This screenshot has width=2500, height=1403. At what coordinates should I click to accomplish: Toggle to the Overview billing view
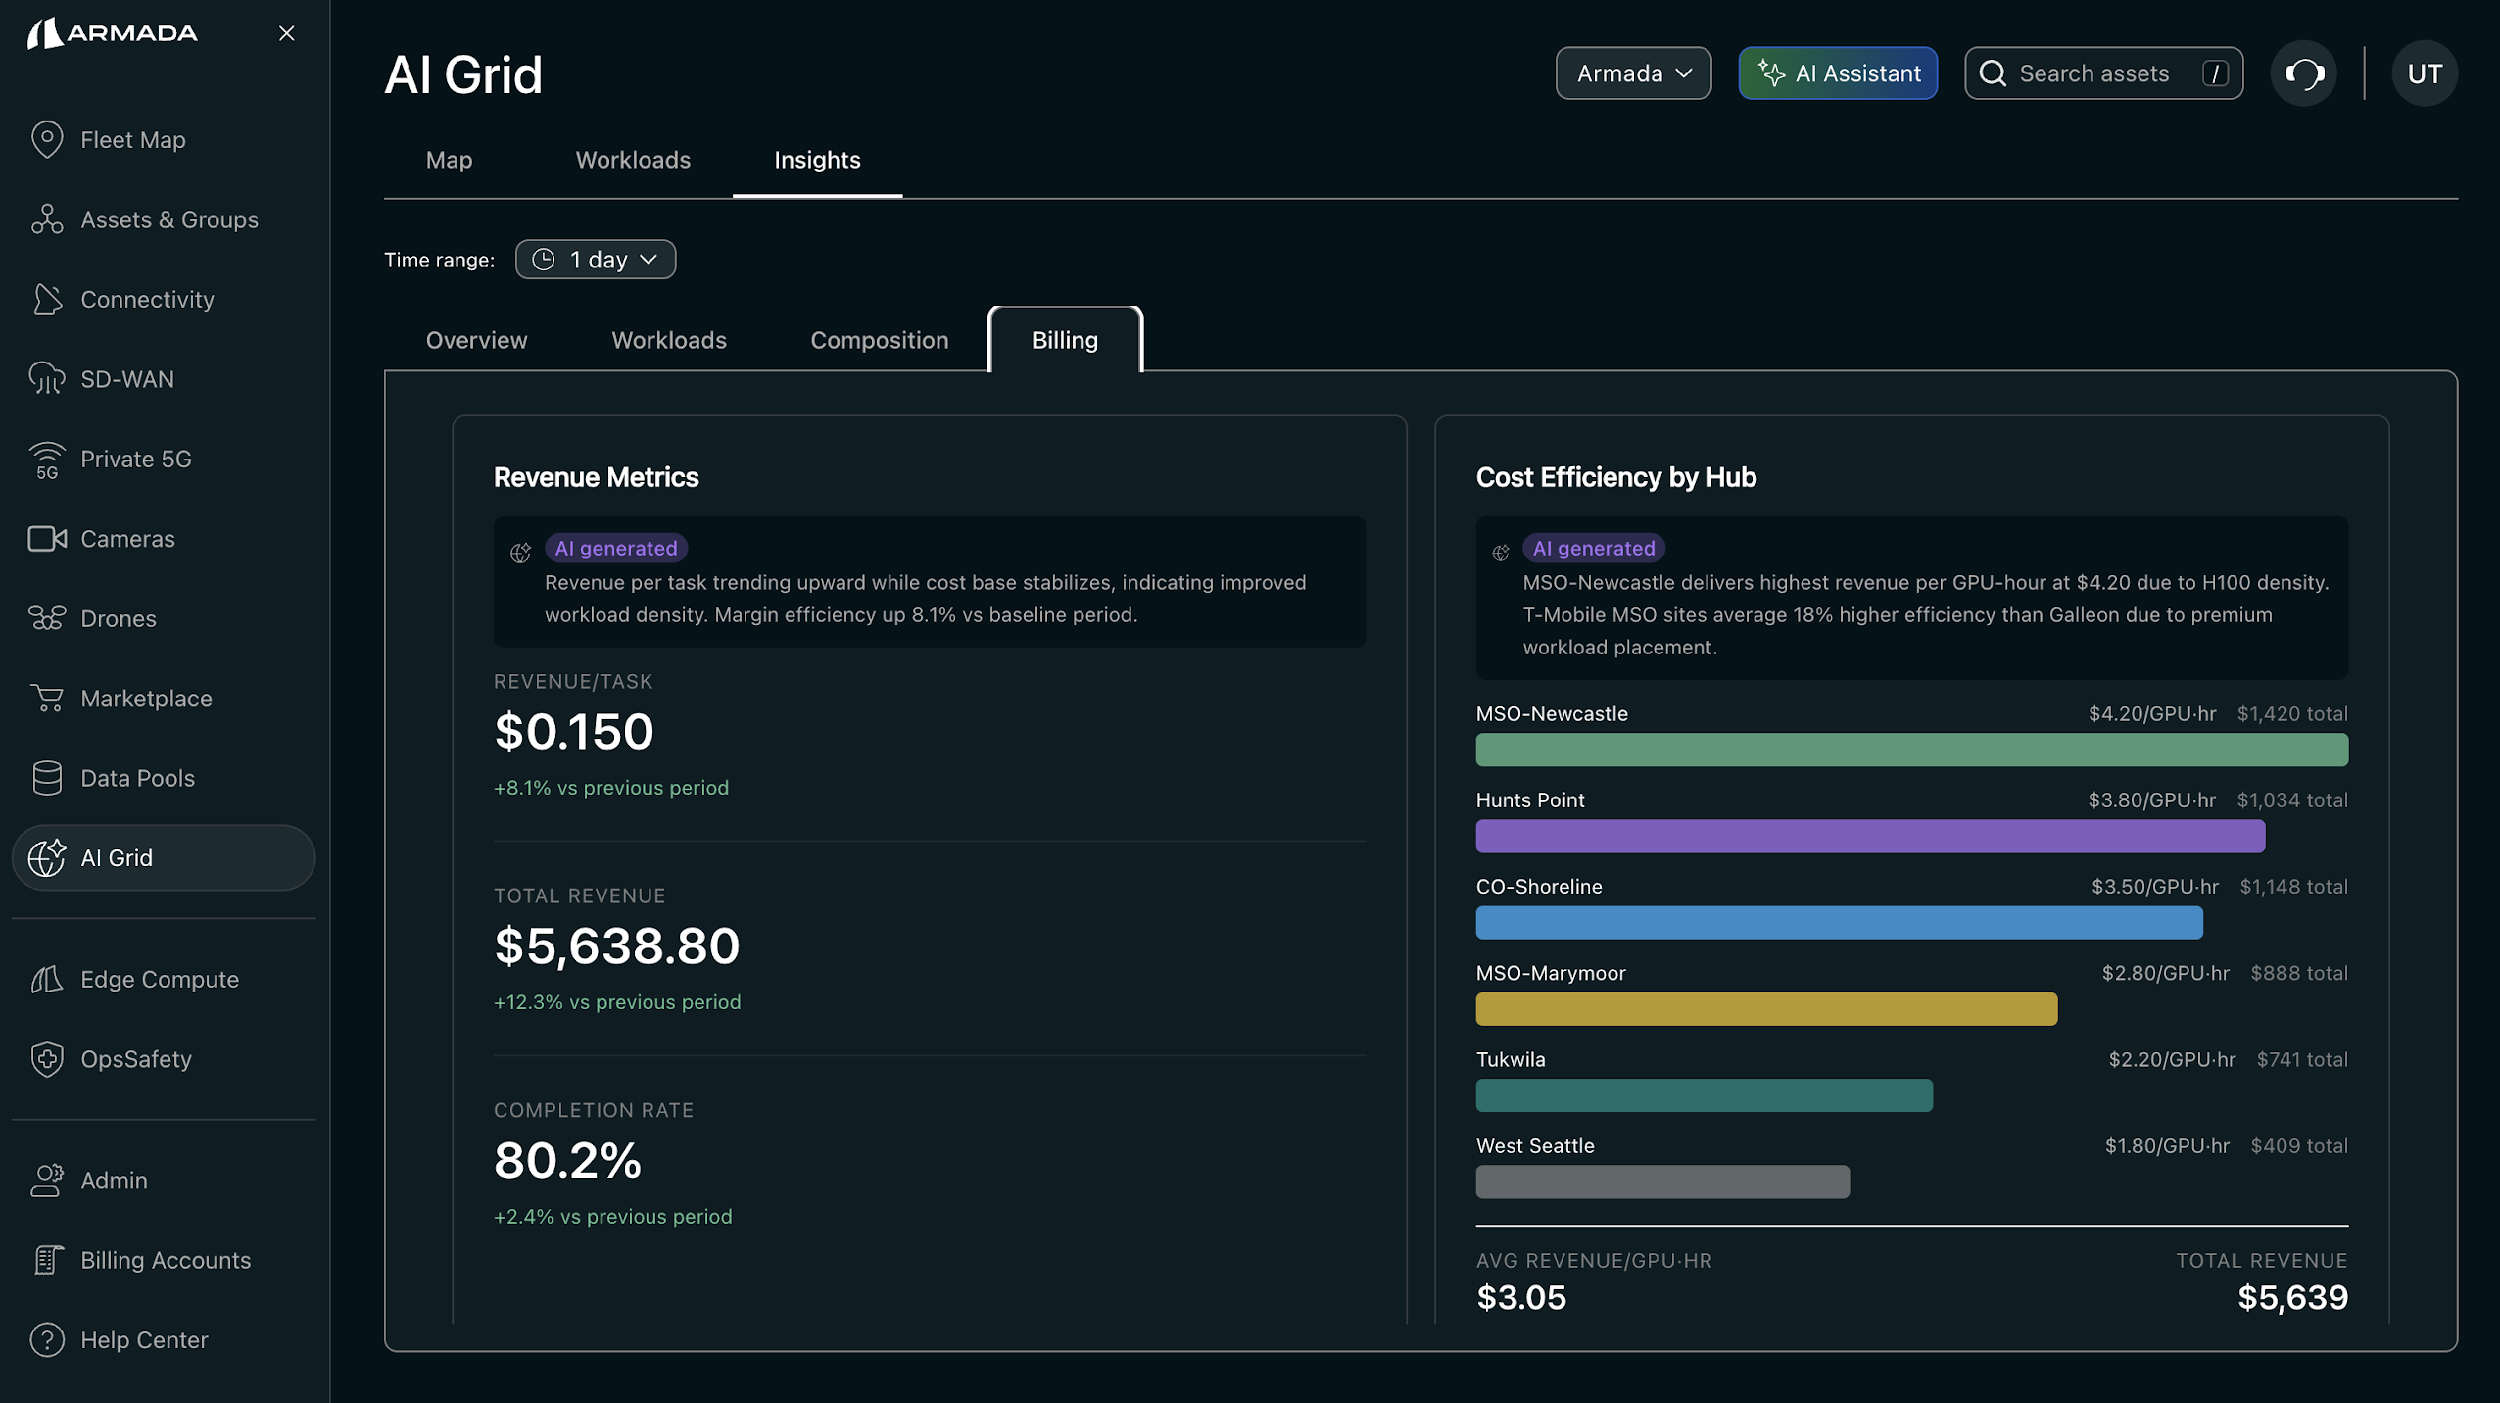pos(476,340)
